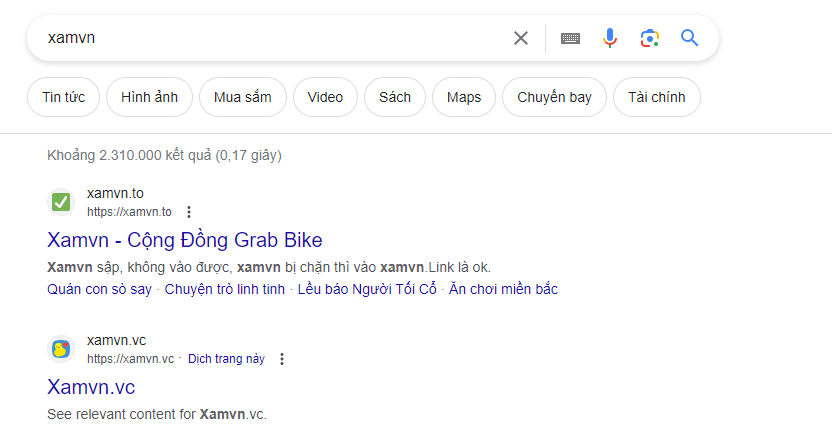
Task: Select the Mua sắm filter
Action: click(x=243, y=97)
